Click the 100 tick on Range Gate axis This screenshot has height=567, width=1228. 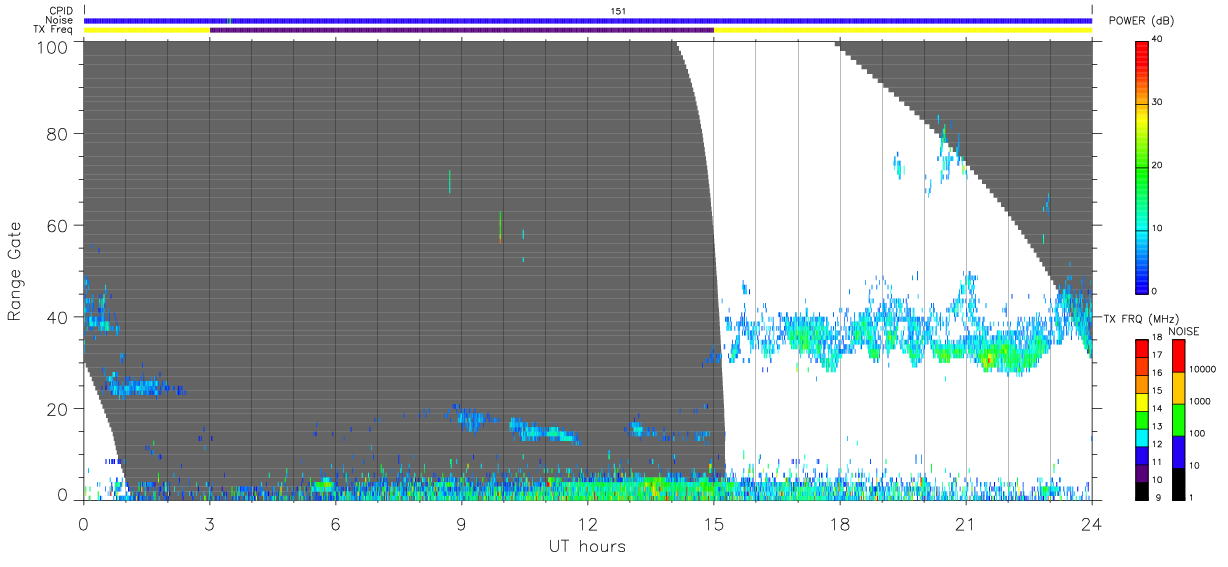coord(54,47)
